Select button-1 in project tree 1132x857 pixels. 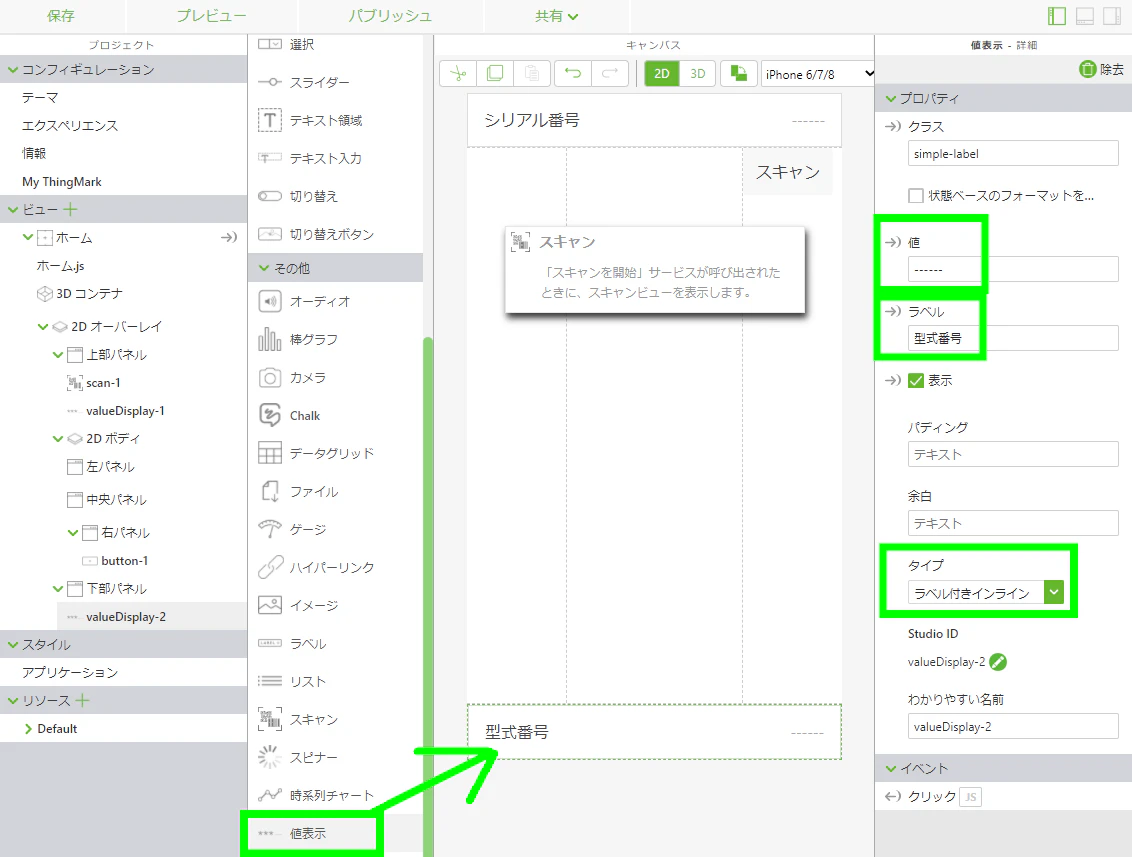click(125, 561)
